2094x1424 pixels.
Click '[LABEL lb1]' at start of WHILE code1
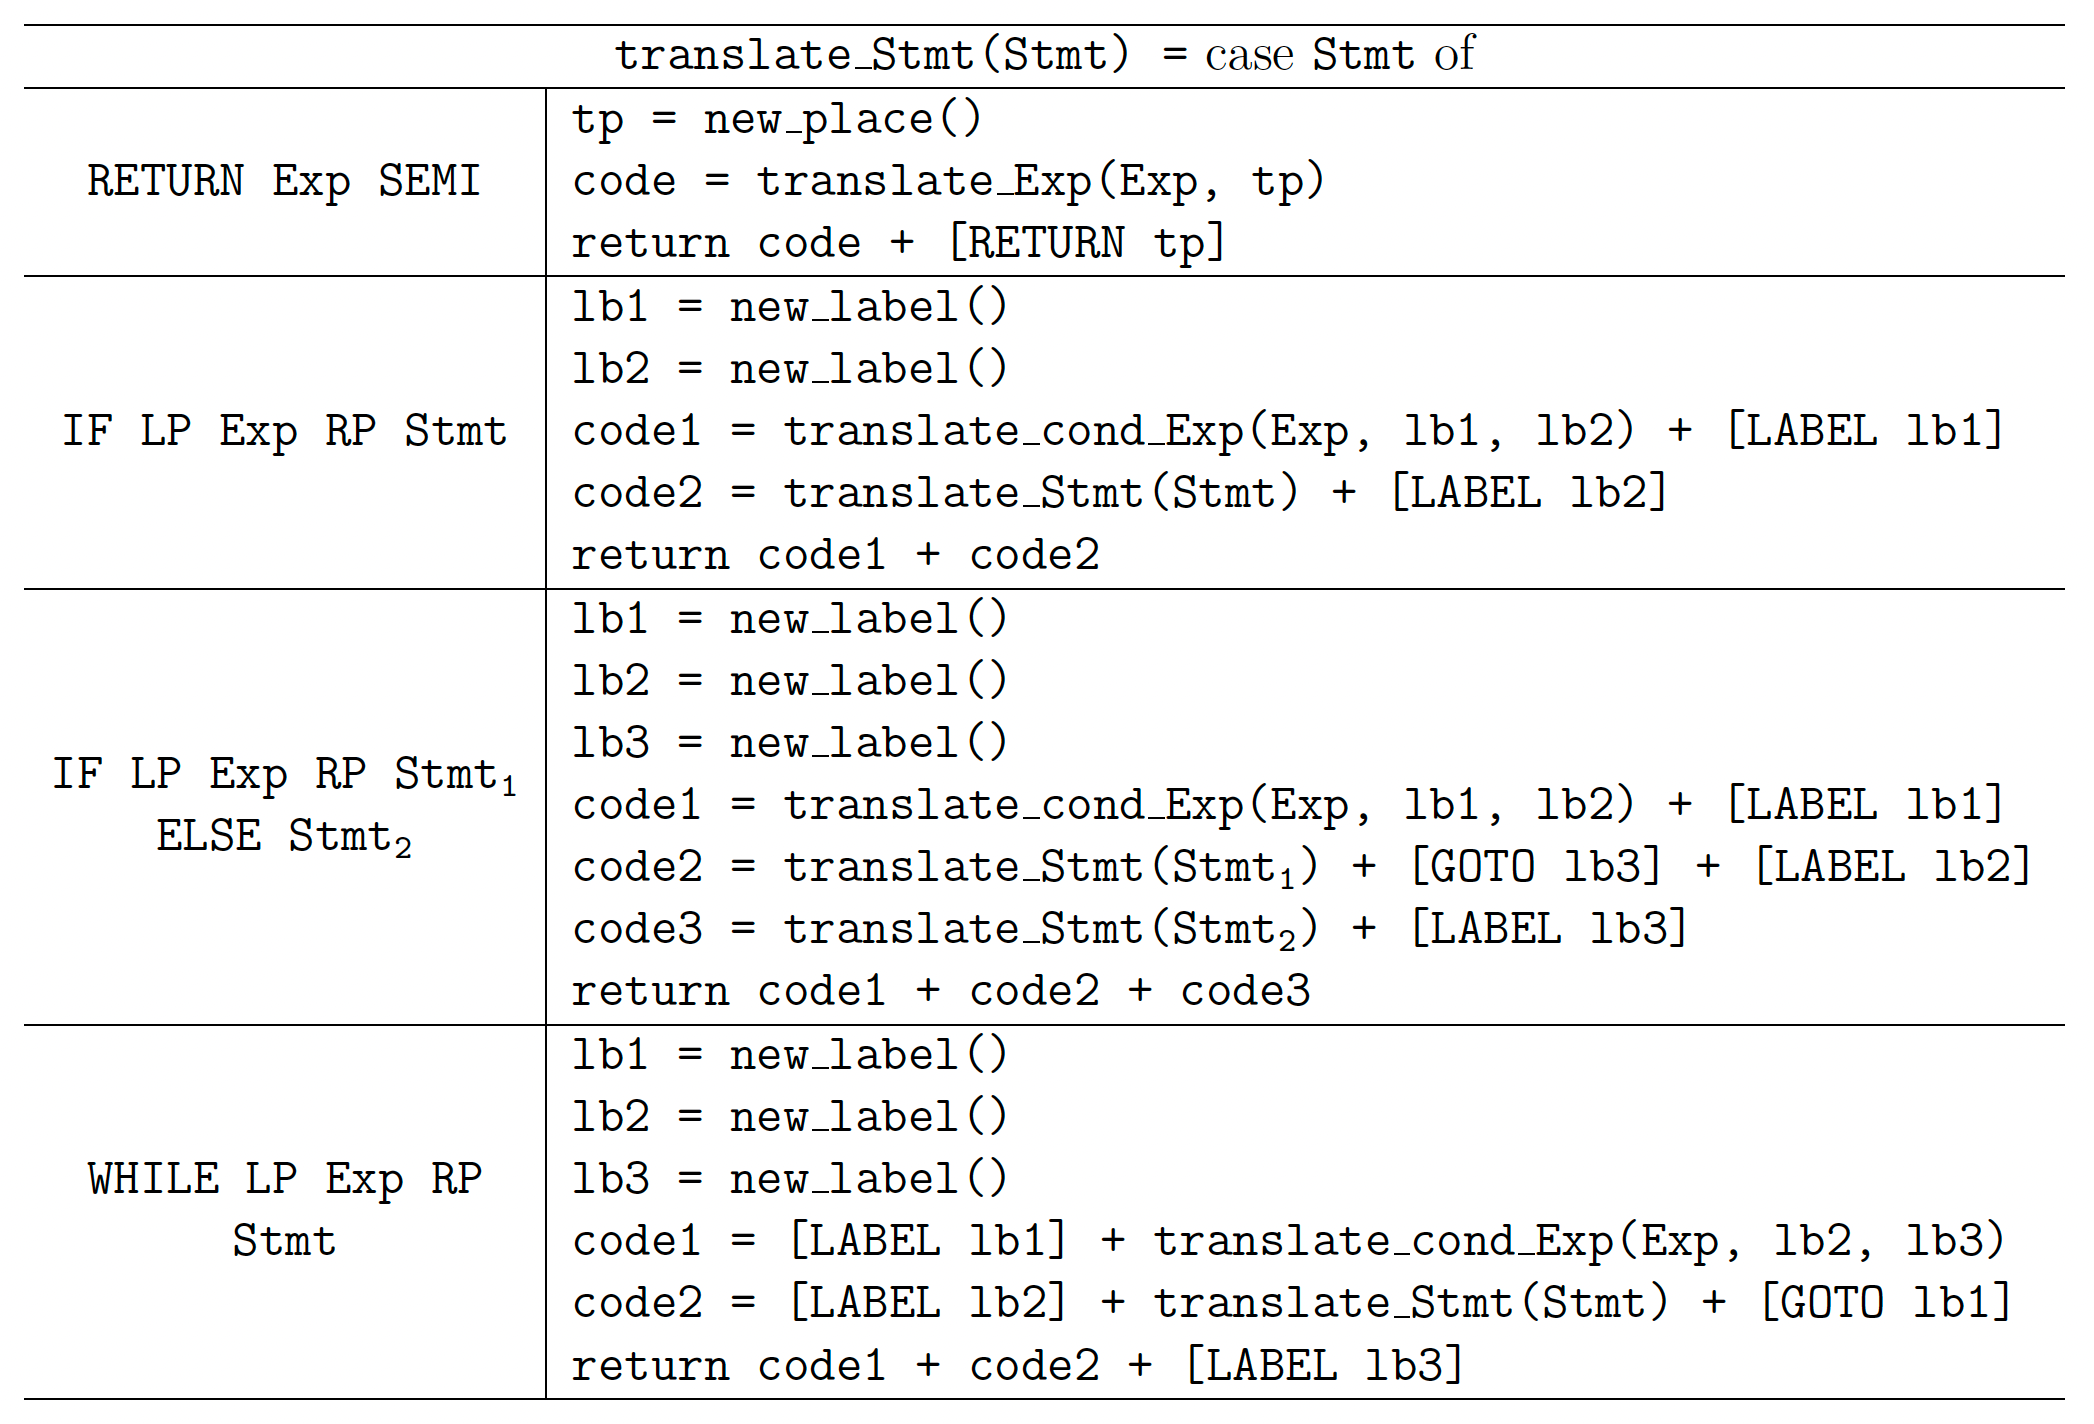tap(927, 1241)
